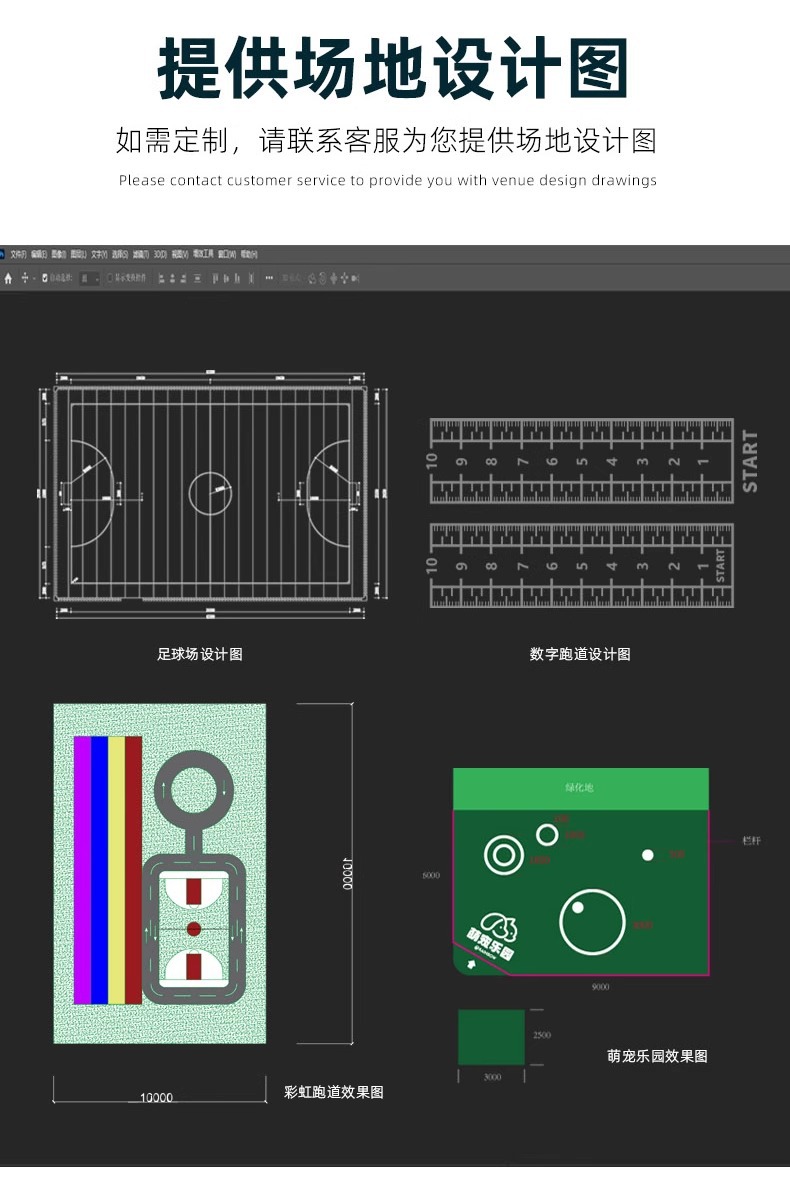Image resolution: width=790 pixels, height=1179 pixels.
Task: Align horizontal centers of layers
Action: click(173, 278)
